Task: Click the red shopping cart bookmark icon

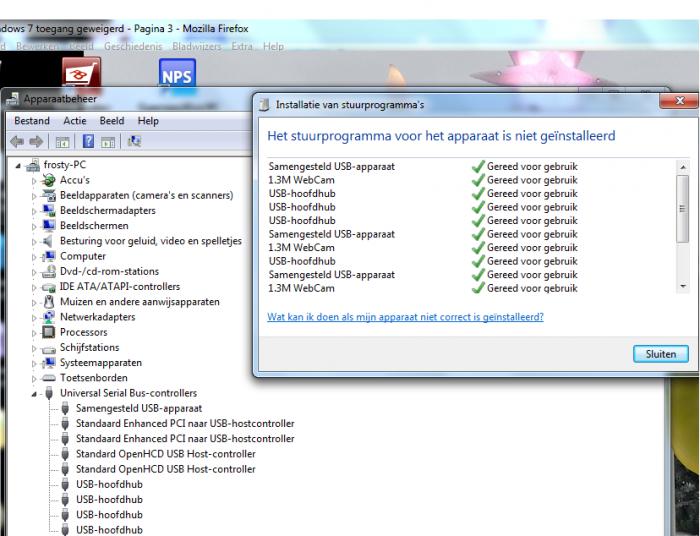Action: pyautogui.click(x=81, y=73)
